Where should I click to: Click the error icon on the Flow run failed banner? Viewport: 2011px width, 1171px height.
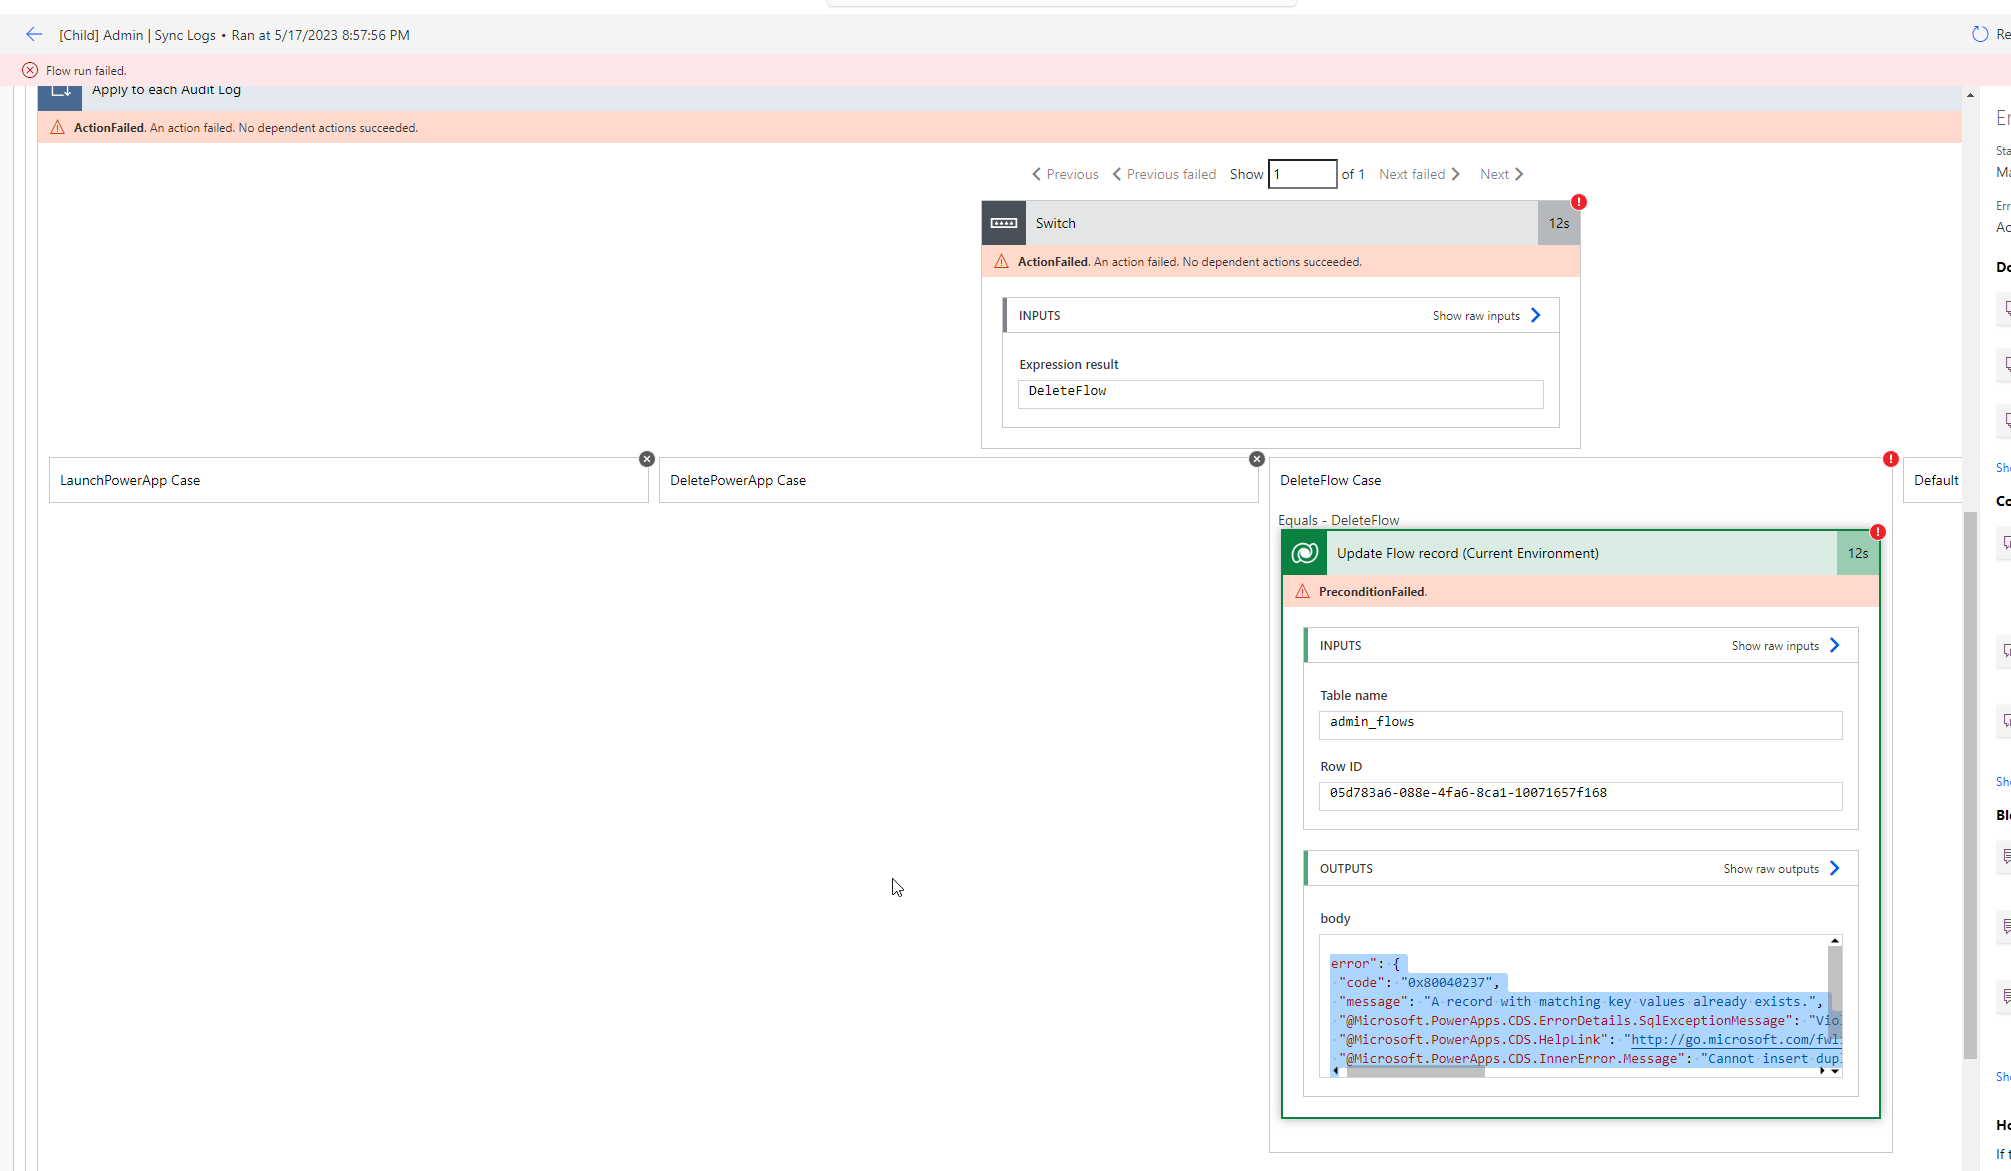tap(29, 69)
